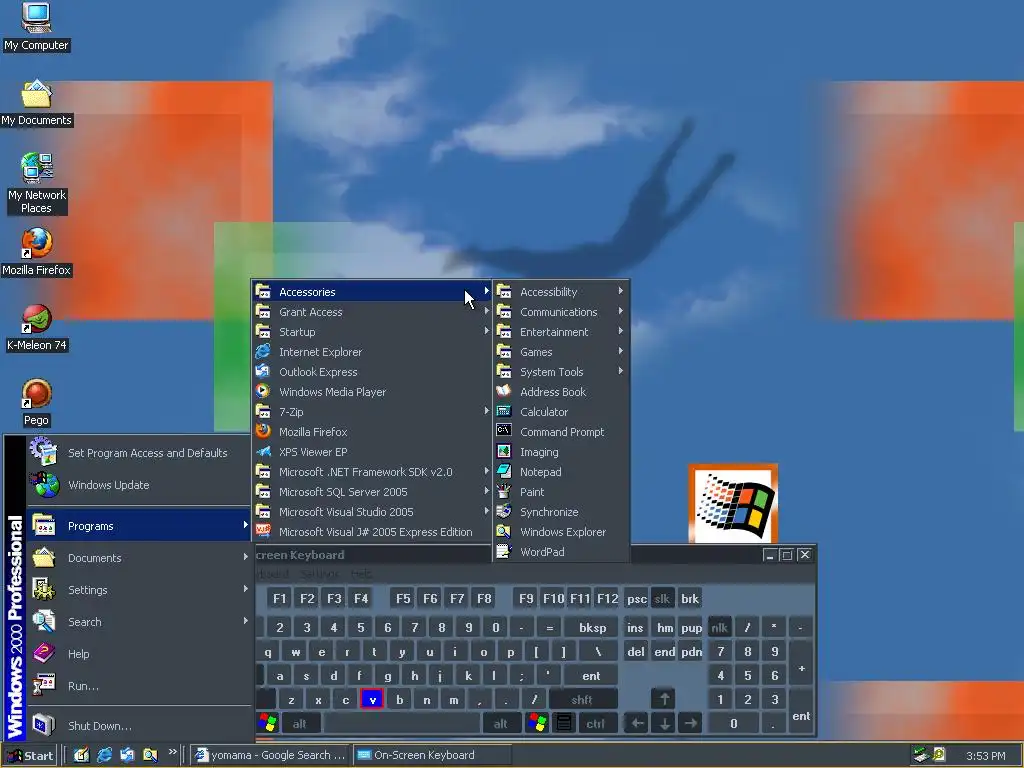Expand the Accessibility submenu
The width and height of the screenshot is (1024, 768).
click(x=562, y=291)
